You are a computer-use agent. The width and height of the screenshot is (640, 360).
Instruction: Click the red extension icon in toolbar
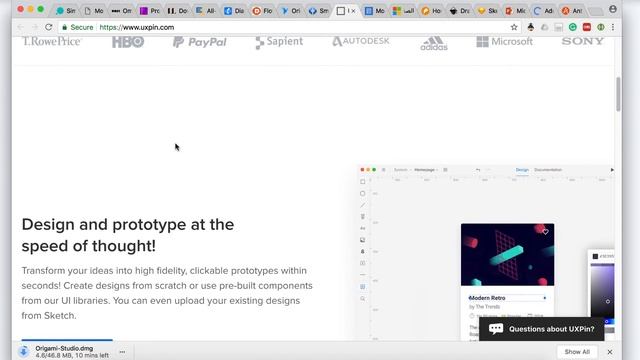(587, 27)
